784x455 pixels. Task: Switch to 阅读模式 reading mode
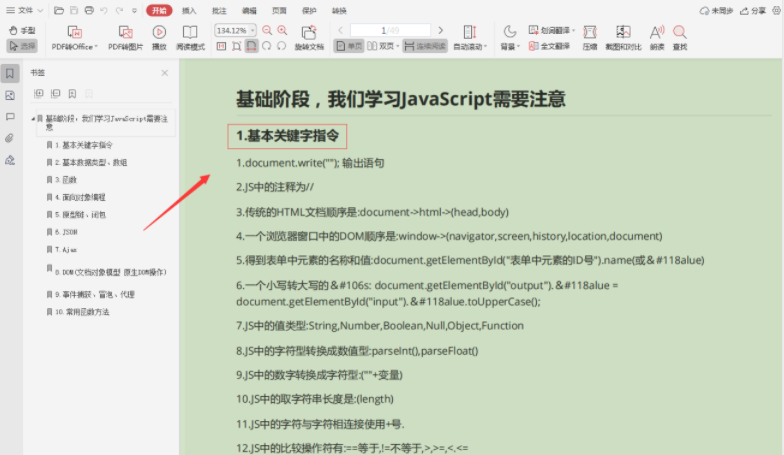190,38
